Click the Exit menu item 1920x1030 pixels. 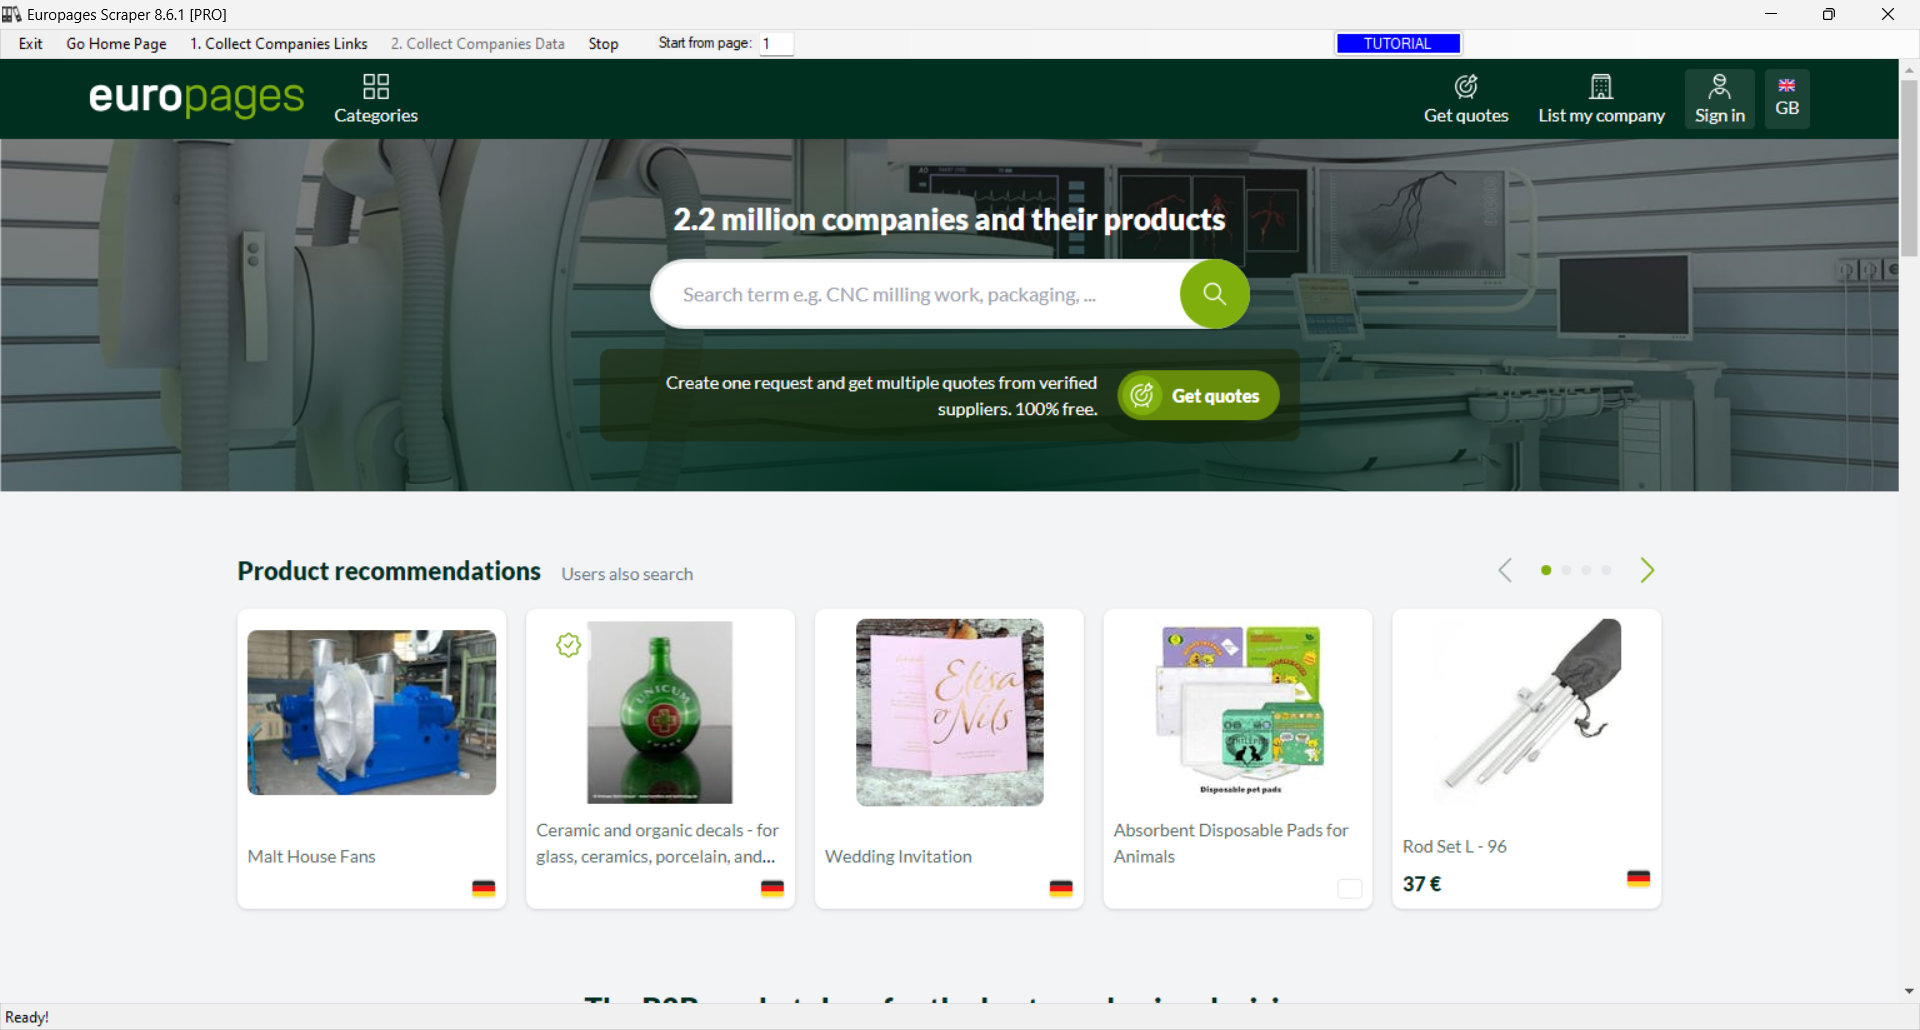[31, 44]
